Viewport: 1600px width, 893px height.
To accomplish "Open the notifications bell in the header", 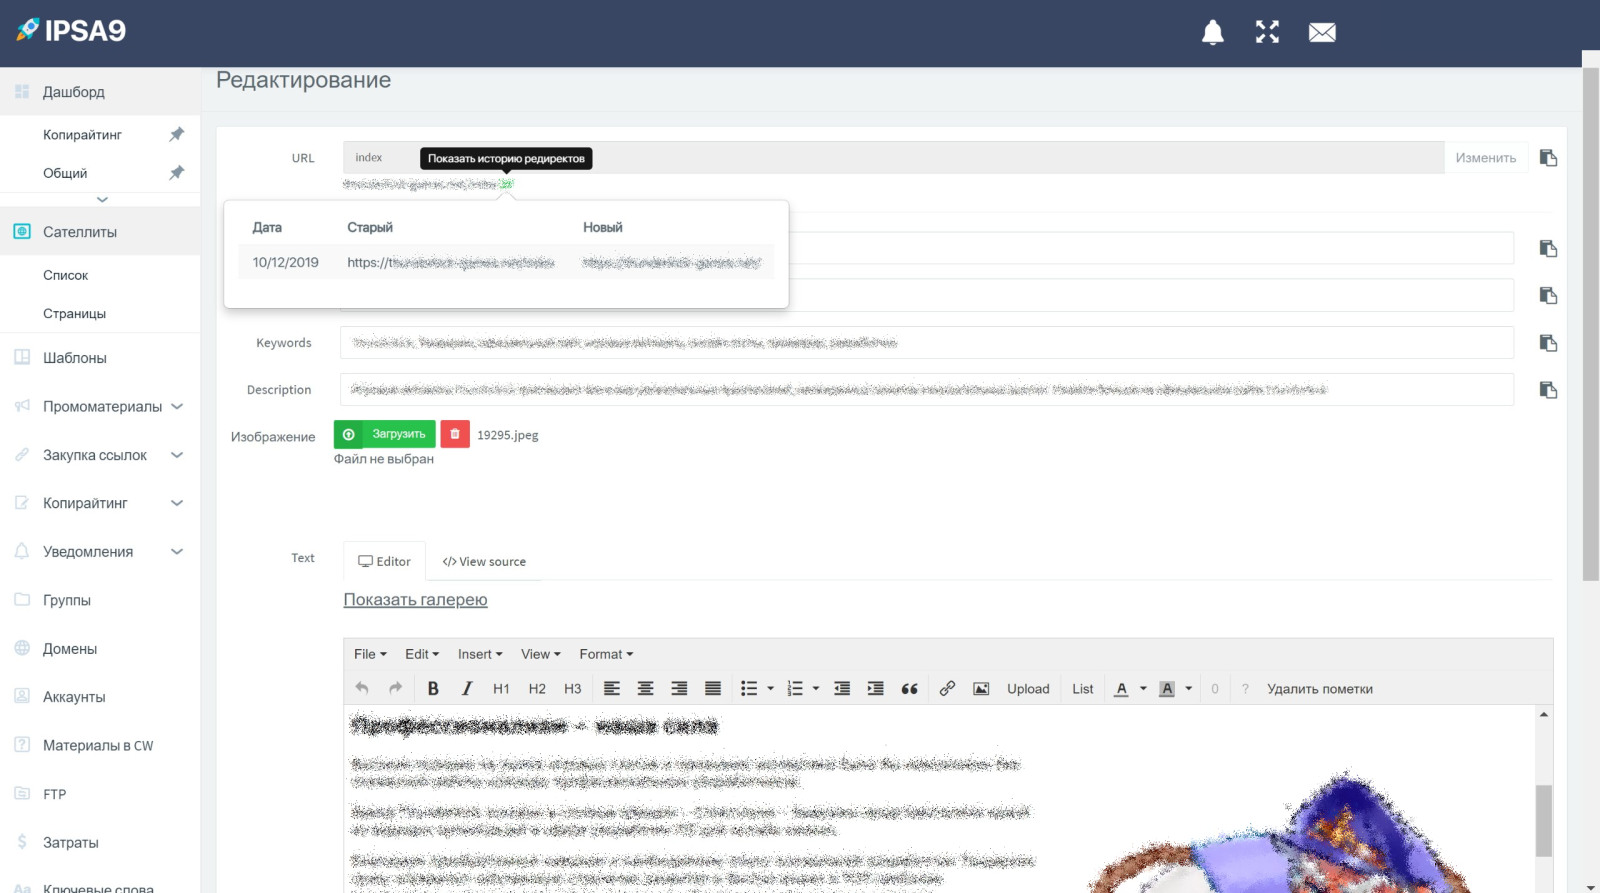I will tap(1212, 32).
